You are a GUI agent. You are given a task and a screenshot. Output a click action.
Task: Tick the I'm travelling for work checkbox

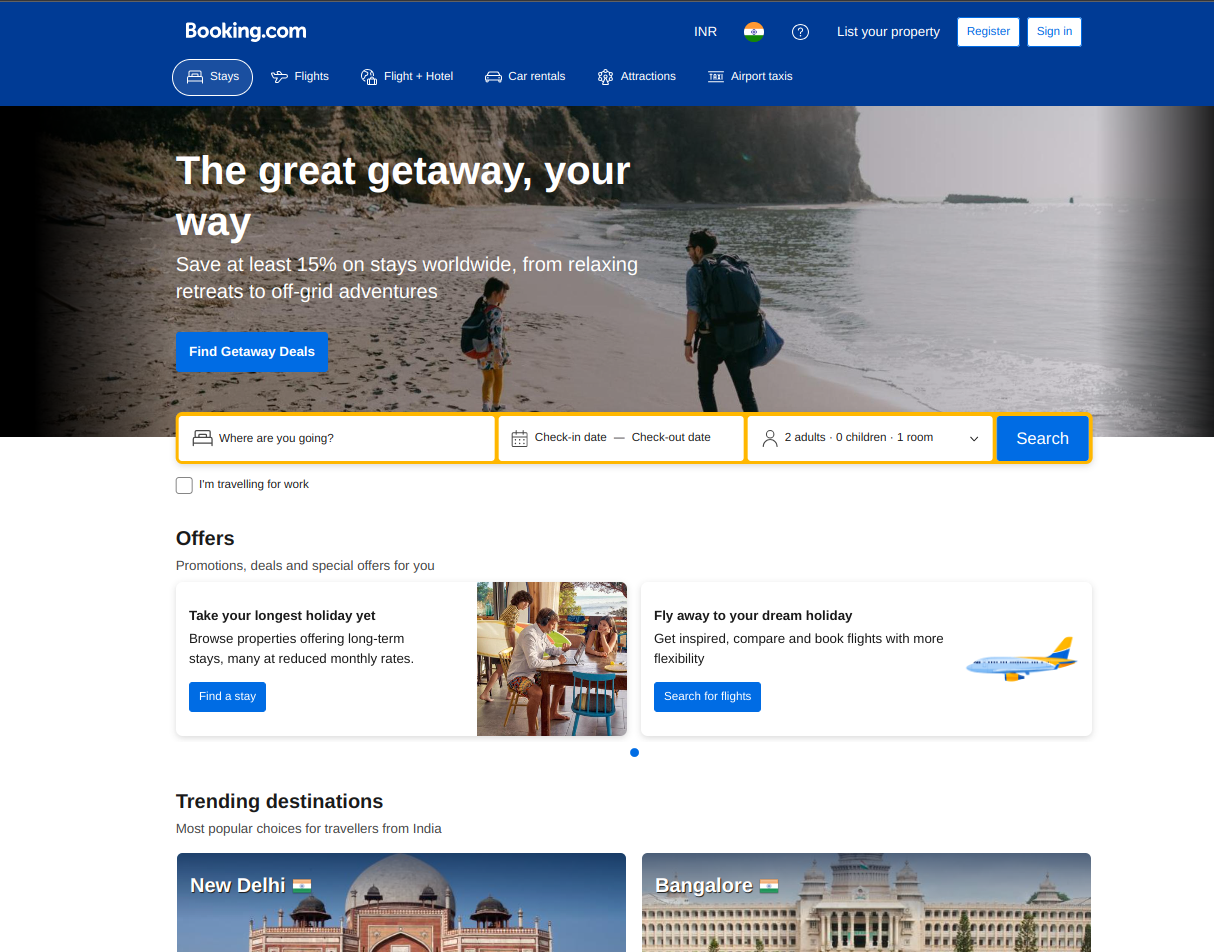(184, 485)
